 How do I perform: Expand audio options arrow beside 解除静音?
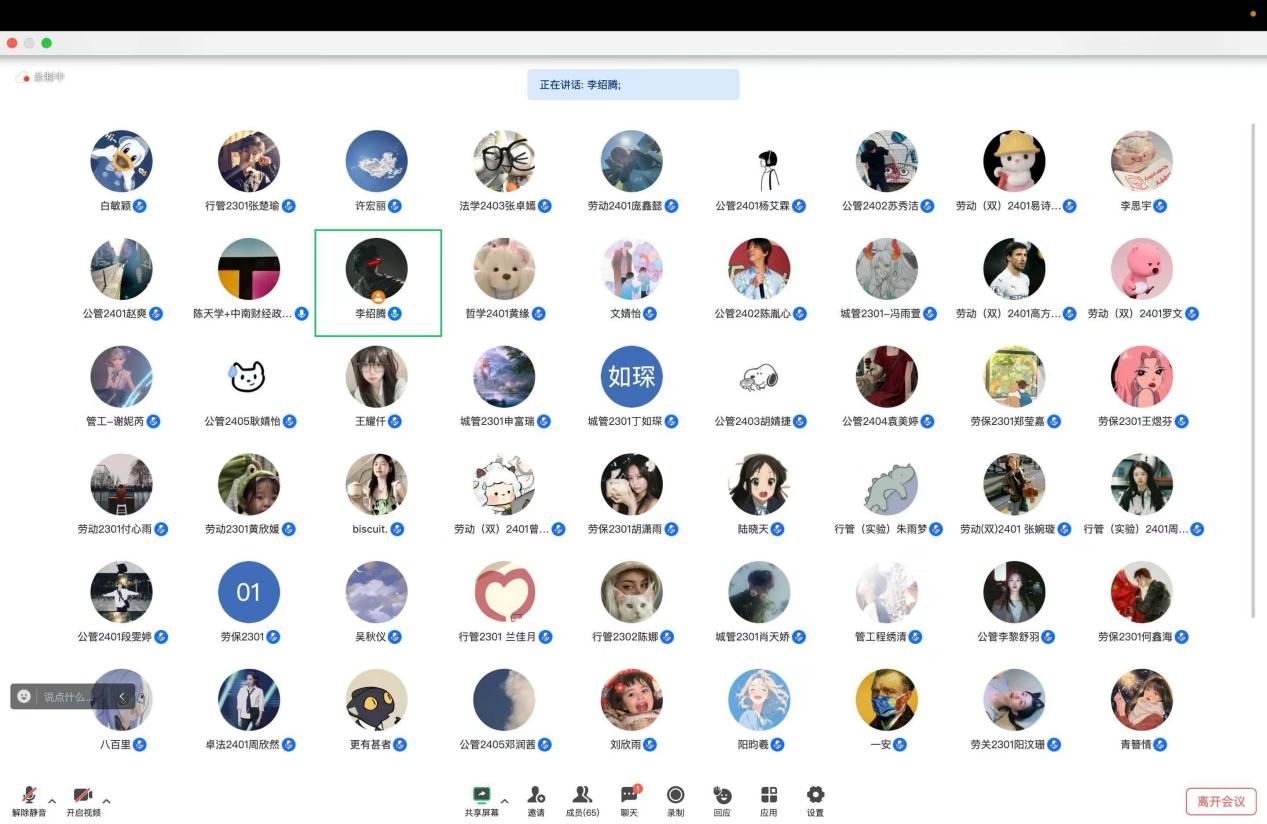pos(52,800)
